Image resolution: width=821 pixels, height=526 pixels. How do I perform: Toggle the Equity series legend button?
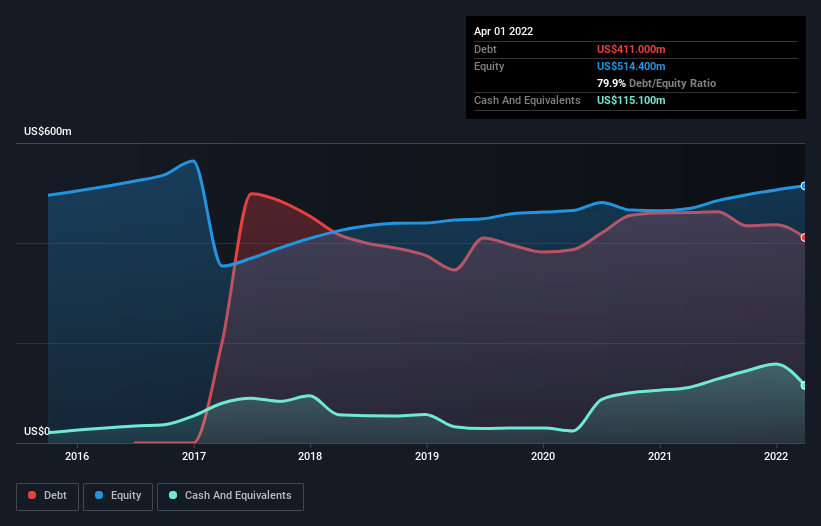pyautogui.click(x=118, y=496)
